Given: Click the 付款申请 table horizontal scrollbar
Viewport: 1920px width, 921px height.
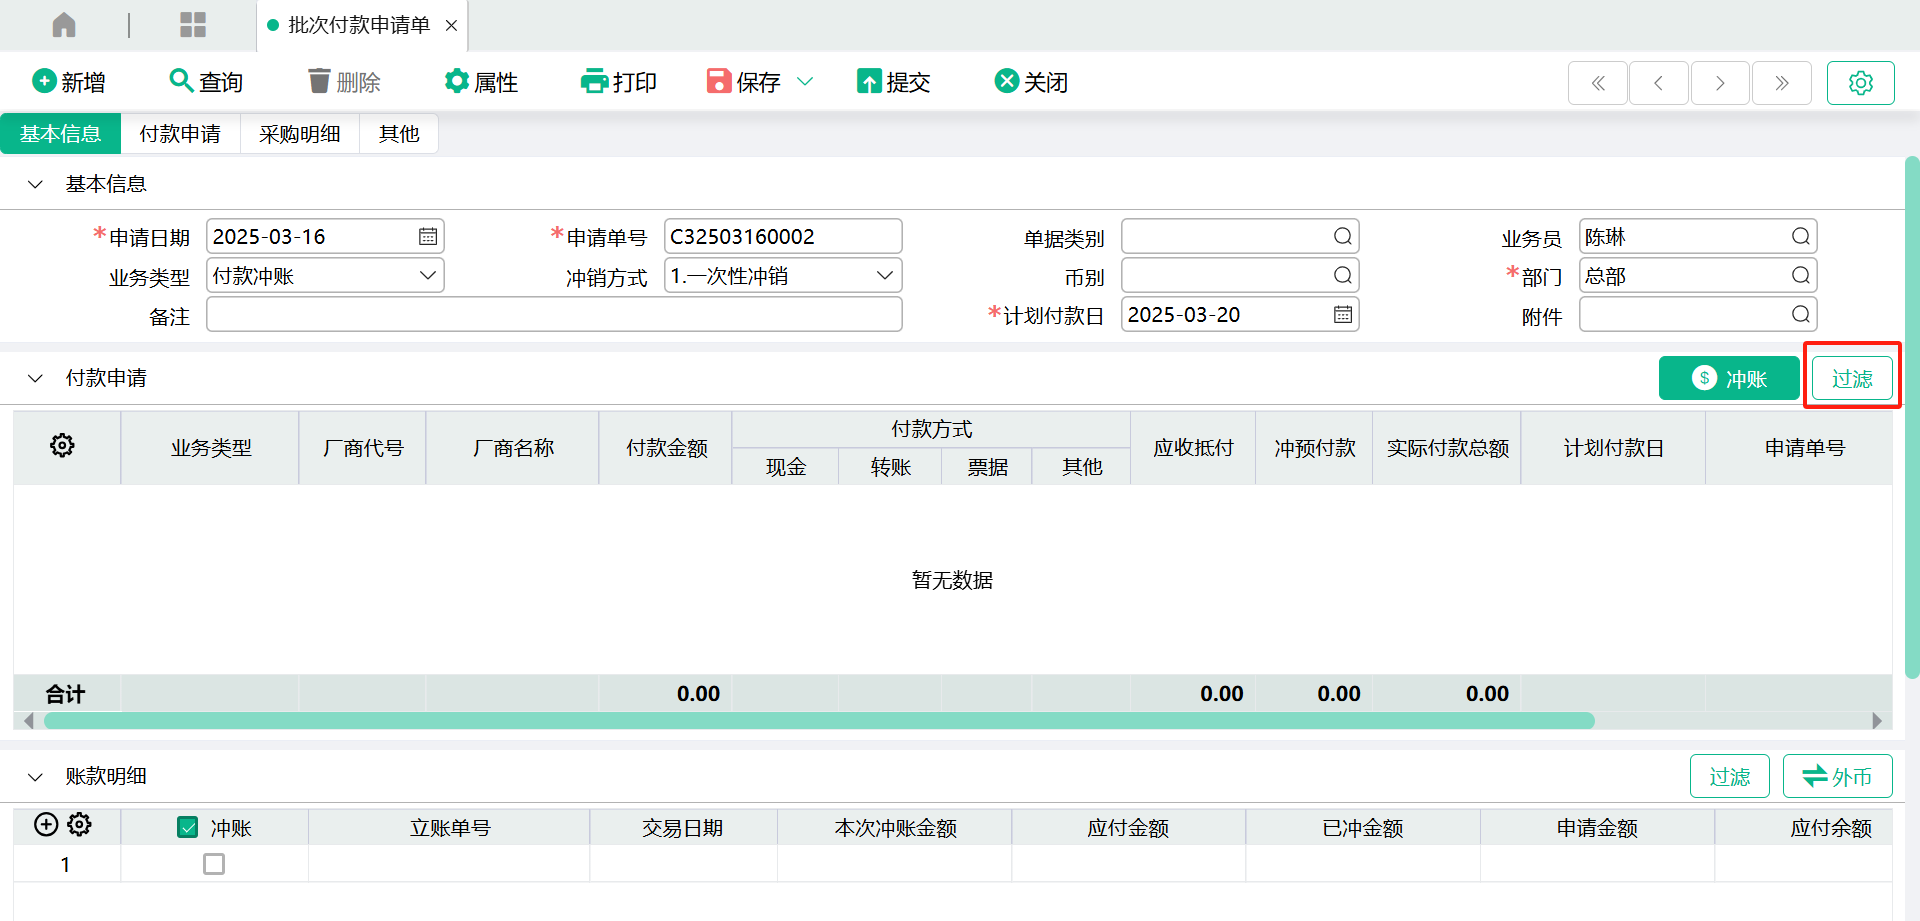Looking at the screenshot, I should (819, 721).
